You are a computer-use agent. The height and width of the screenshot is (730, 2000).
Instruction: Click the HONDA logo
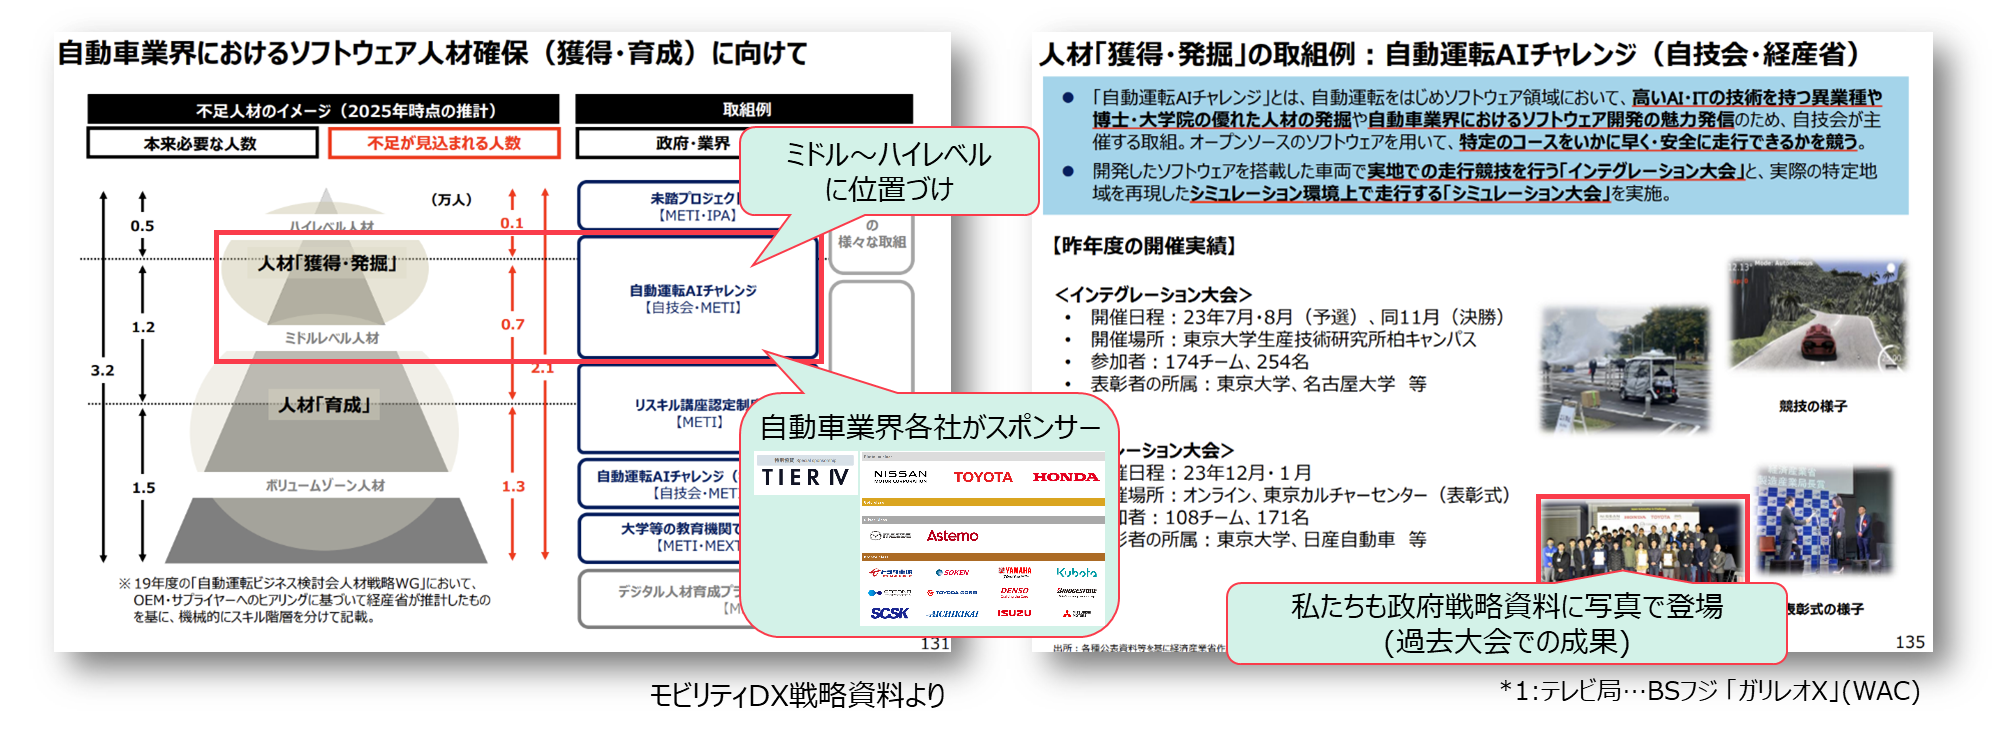click(1065, 477)
